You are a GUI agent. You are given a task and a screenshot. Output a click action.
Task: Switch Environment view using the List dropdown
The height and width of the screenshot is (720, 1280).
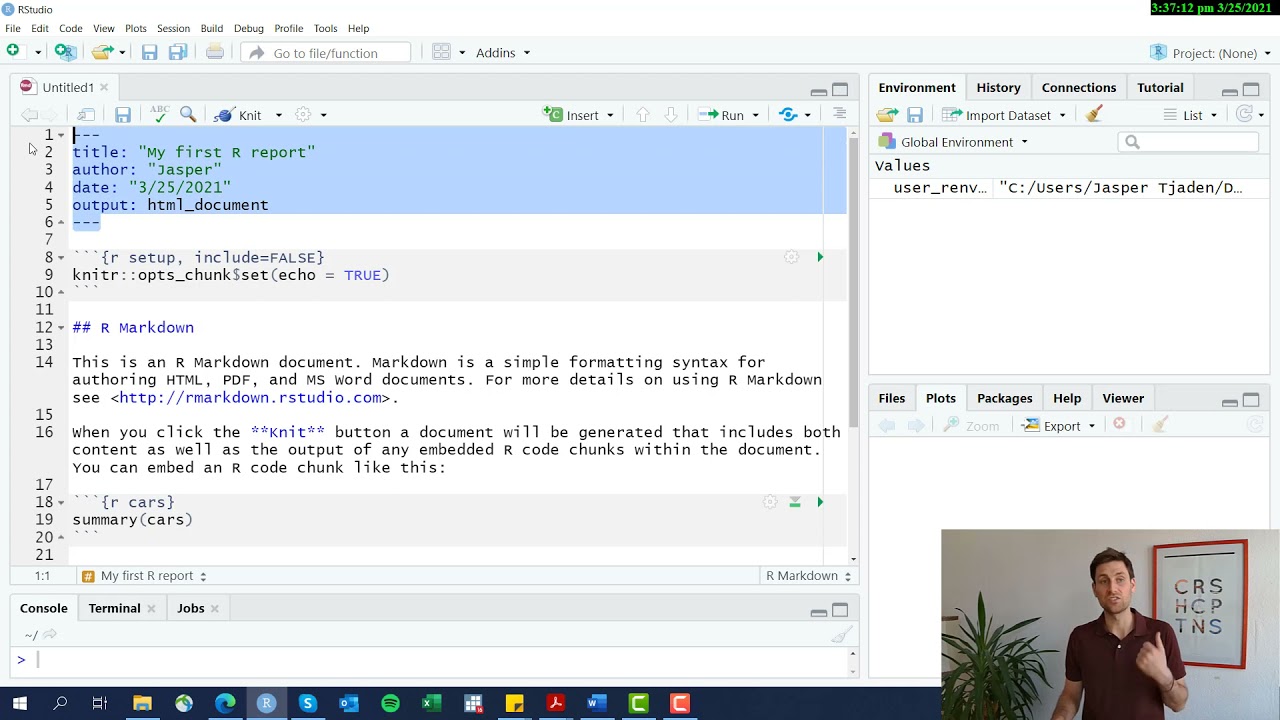[1191, 115]
